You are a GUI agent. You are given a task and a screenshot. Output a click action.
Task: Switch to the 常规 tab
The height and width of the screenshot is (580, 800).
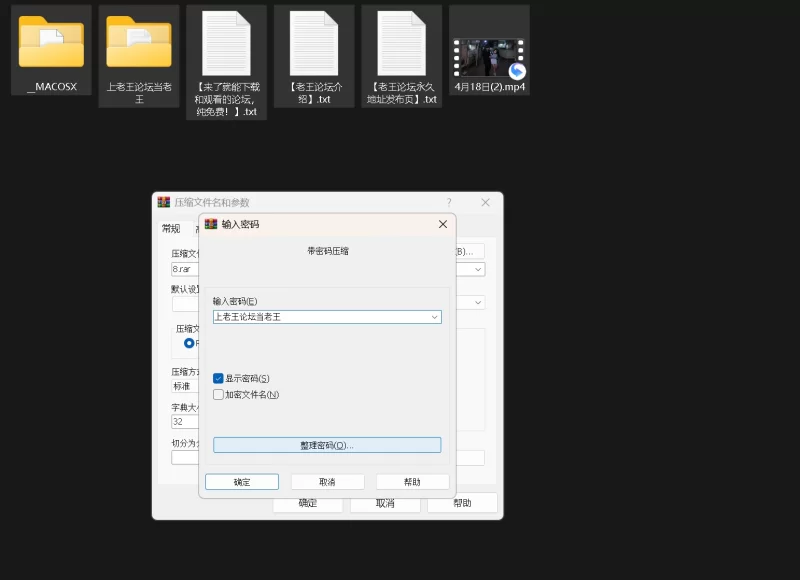171,229
